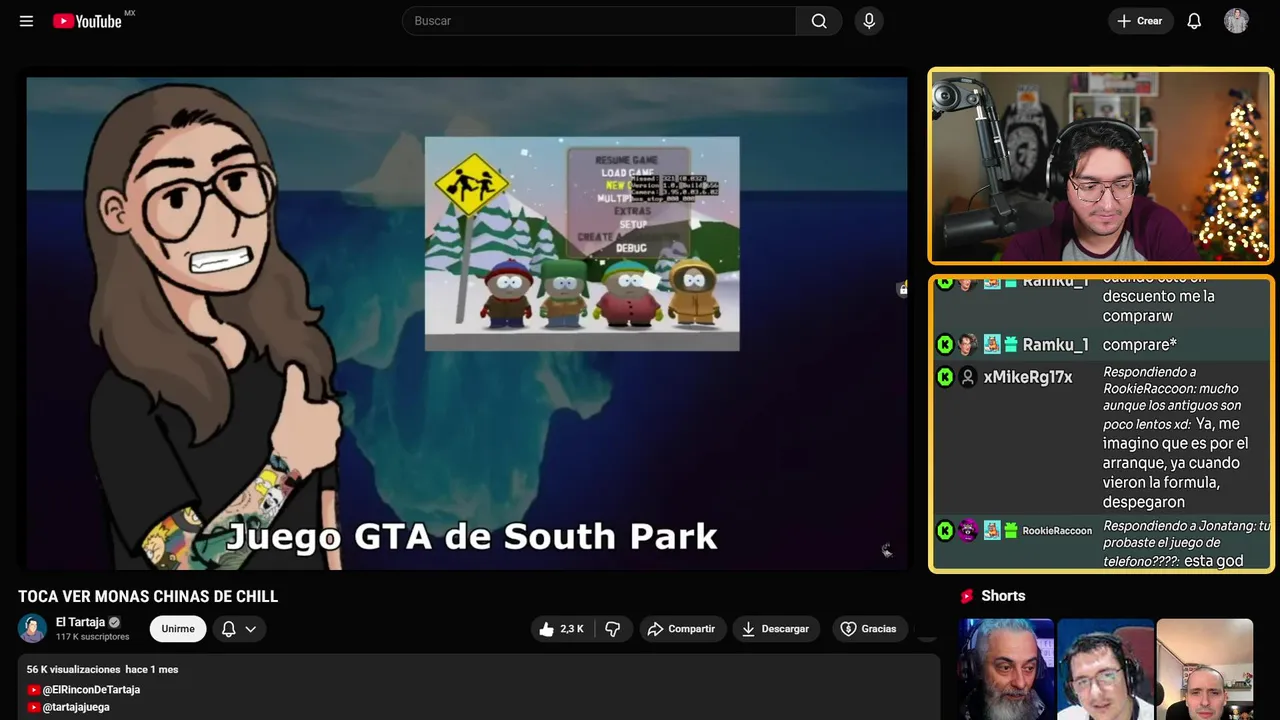Click the Shorts section heading
The image size is (1280, 720).
coord(1003,596)
